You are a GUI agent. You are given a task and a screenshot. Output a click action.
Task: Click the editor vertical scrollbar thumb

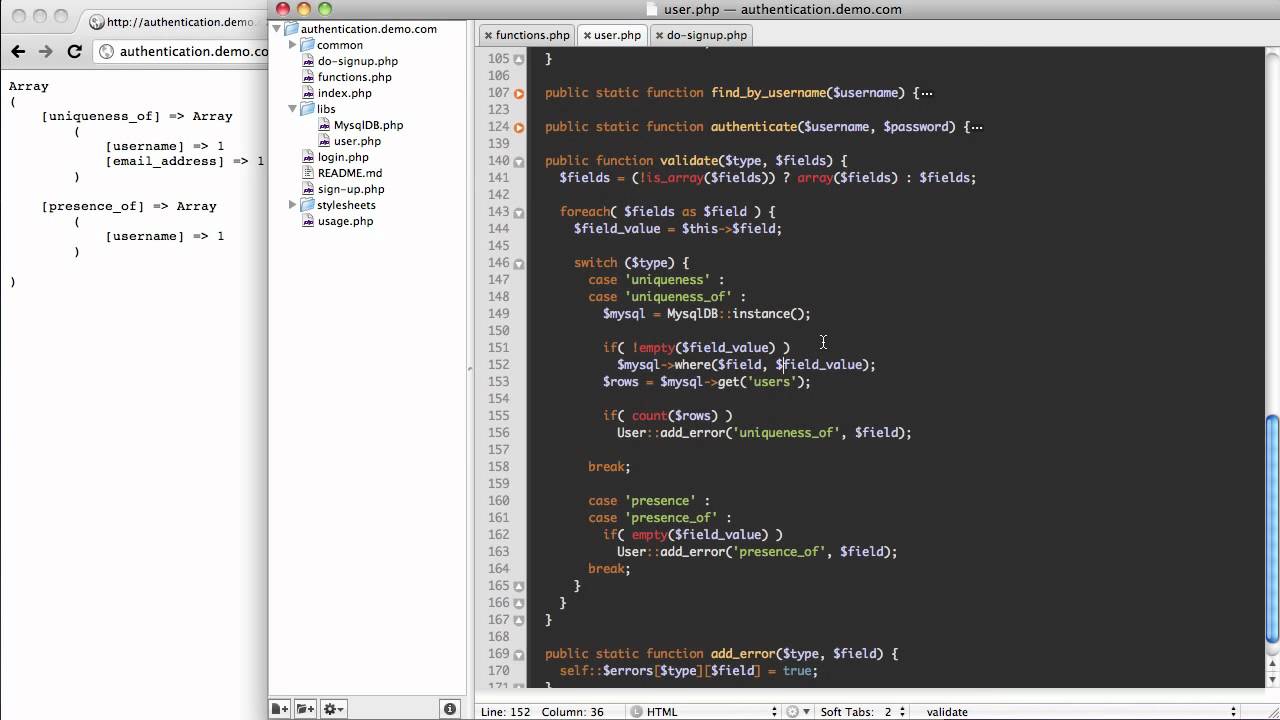pyautogui.click(x=1272, y=528)
